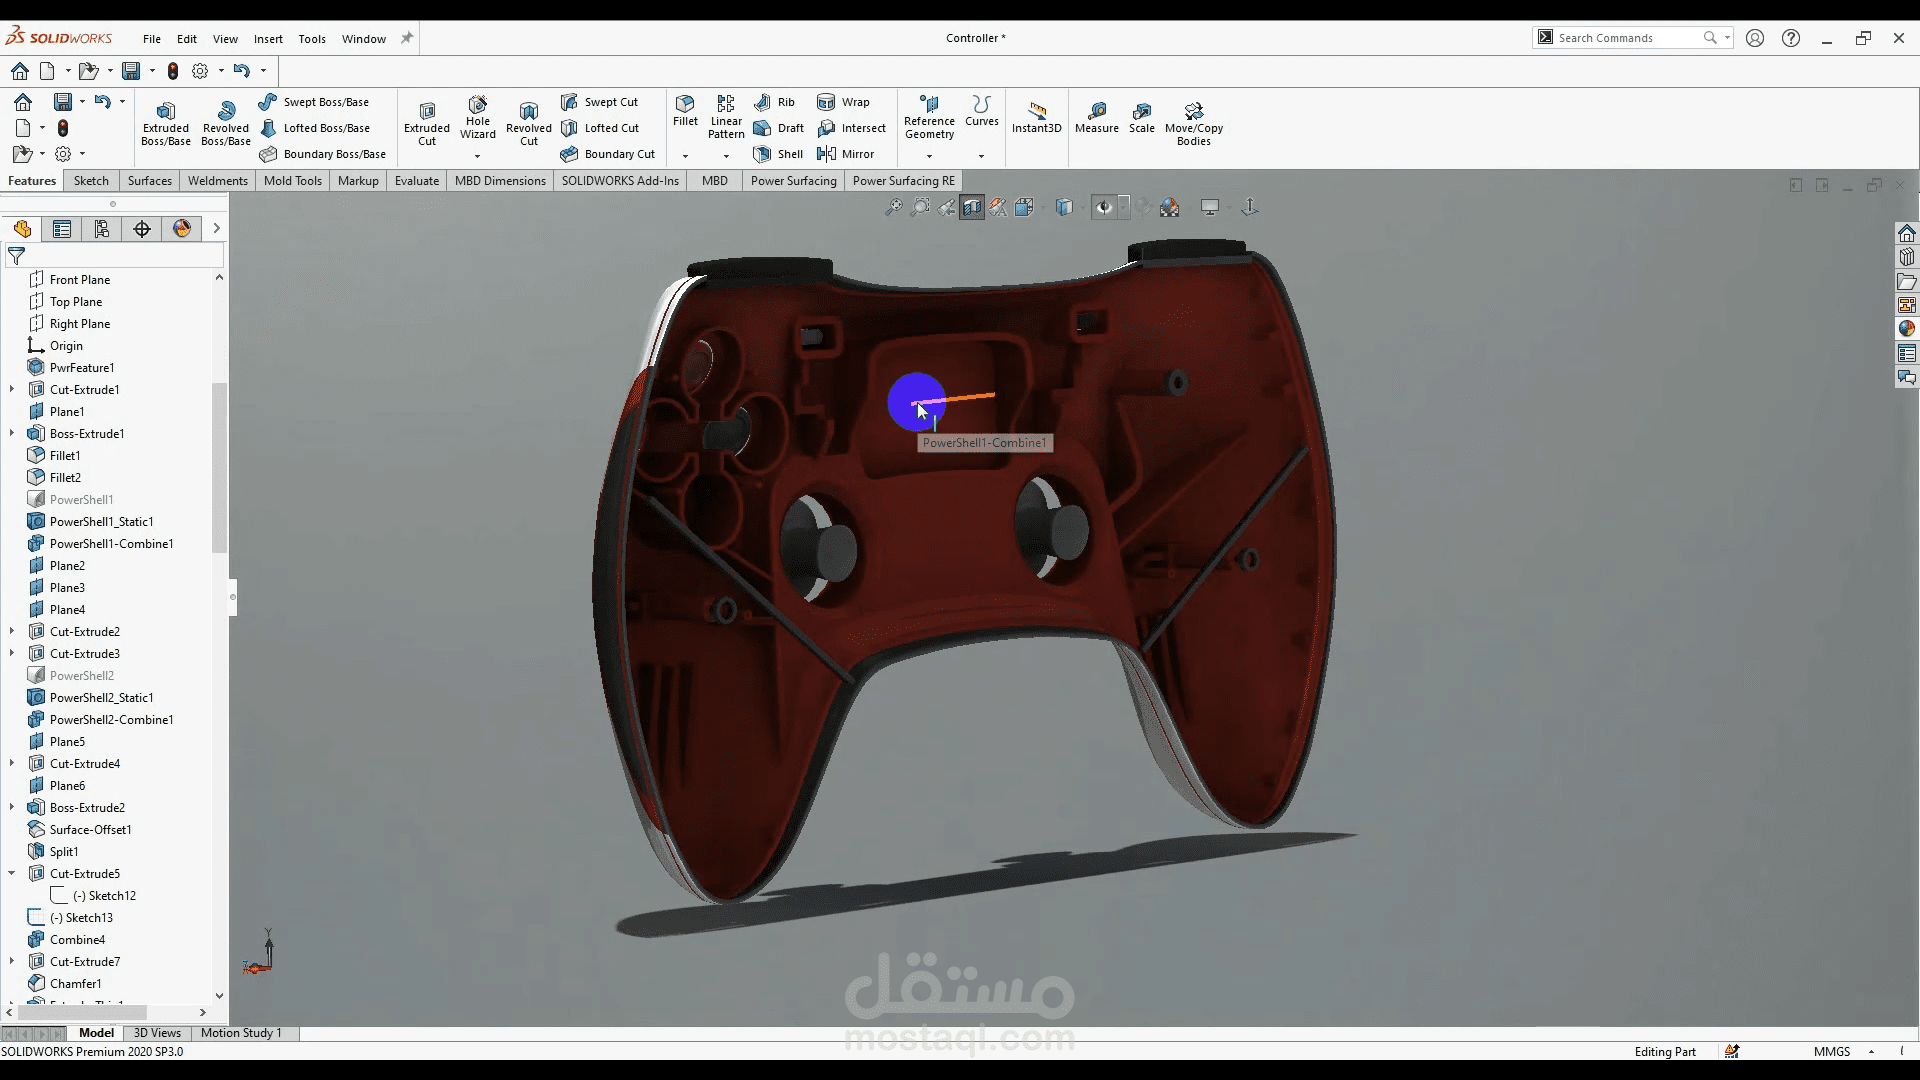Open the Reference Geometry dropdown arrow

tap(929, 156)
